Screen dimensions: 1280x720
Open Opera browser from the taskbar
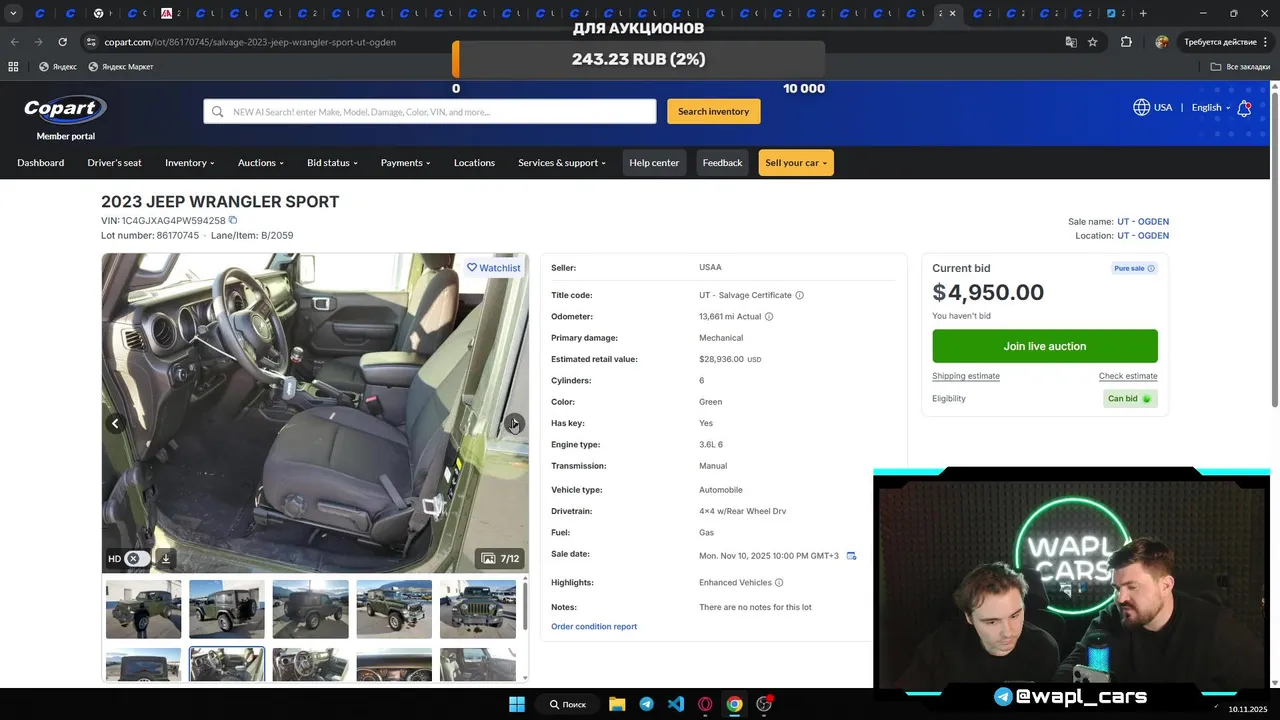coord(705,704)
